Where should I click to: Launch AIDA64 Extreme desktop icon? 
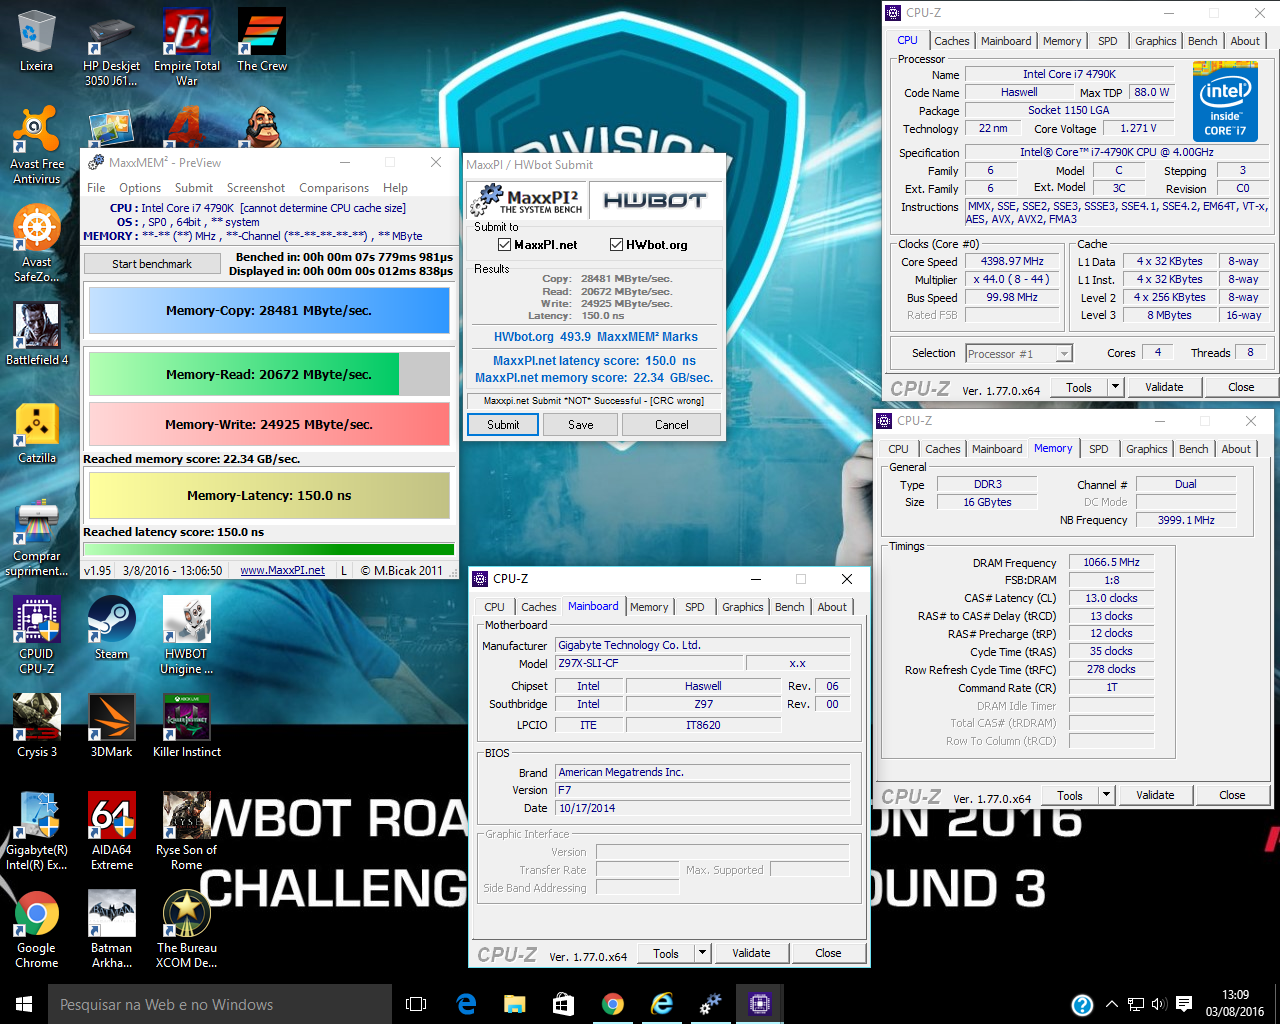pyautogui.click(x=112, y=832)
